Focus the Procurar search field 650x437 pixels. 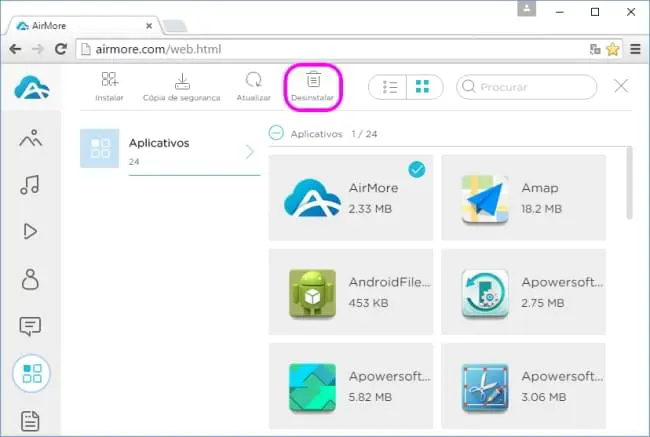tap(526, 87)
